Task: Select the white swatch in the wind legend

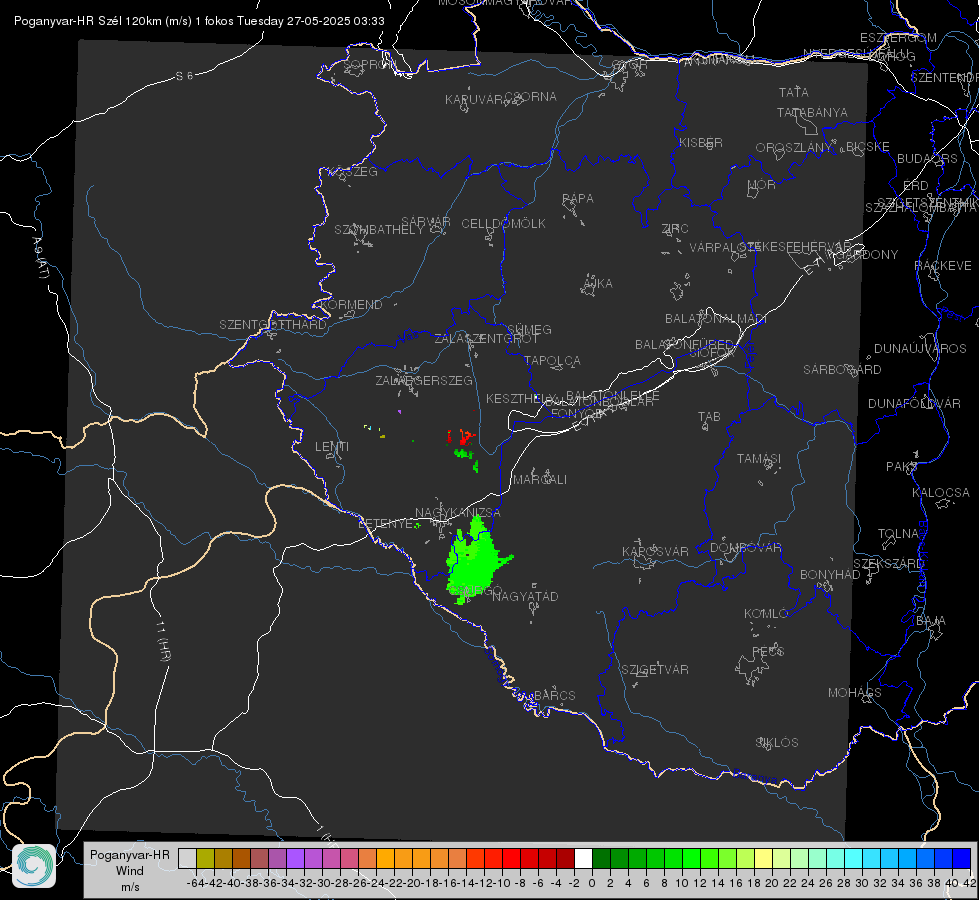Action: tap(583, 859)
